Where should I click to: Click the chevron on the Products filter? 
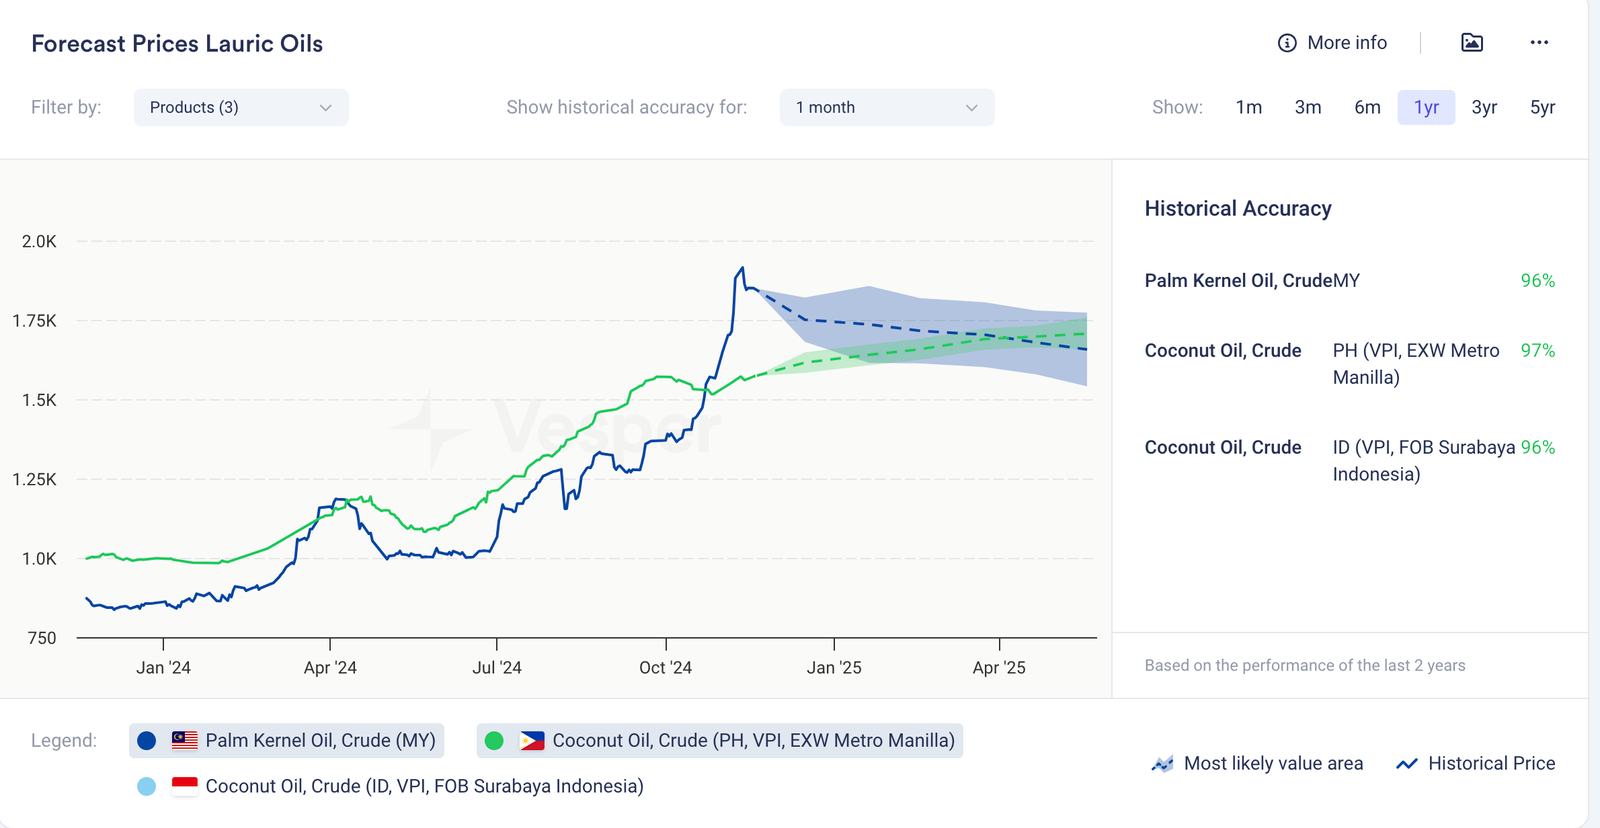(x=325, y=108)
